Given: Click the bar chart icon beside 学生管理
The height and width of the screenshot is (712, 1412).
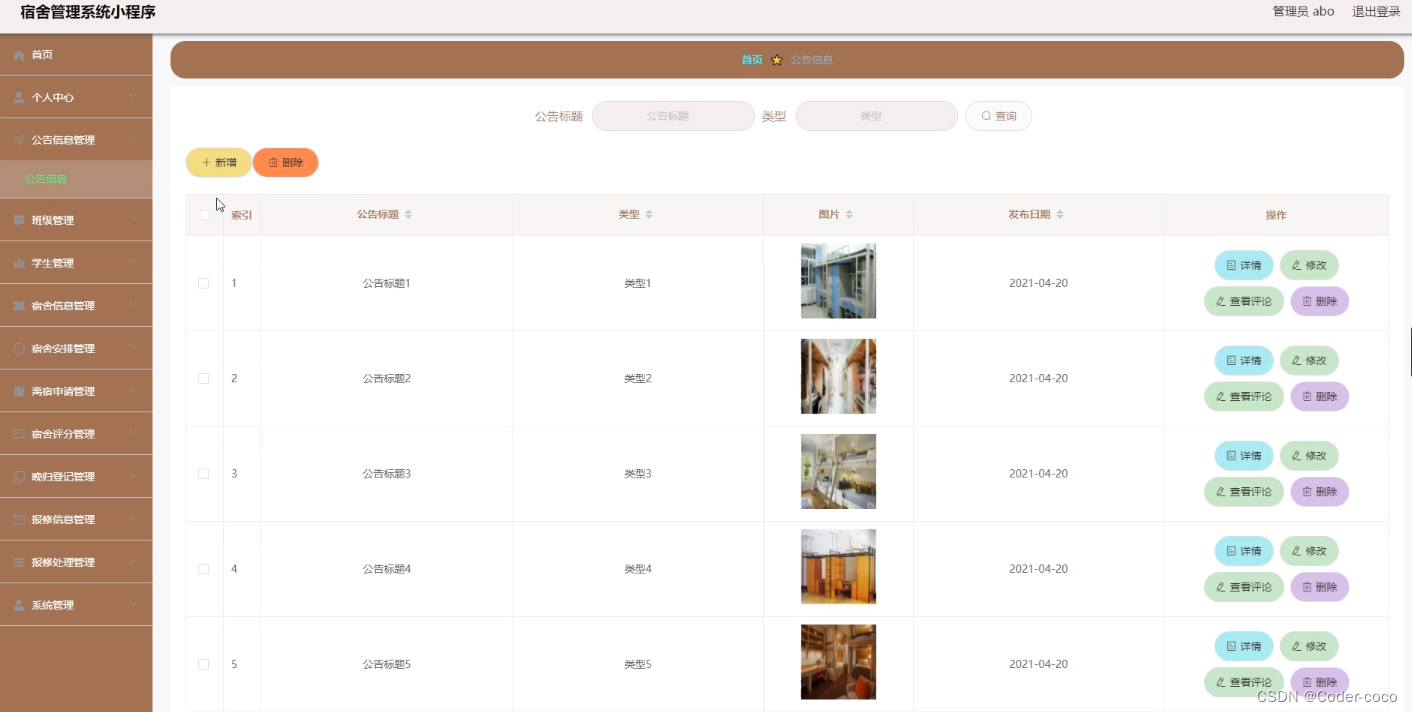Looking at the screenshot, I should (x=19, y=263).
